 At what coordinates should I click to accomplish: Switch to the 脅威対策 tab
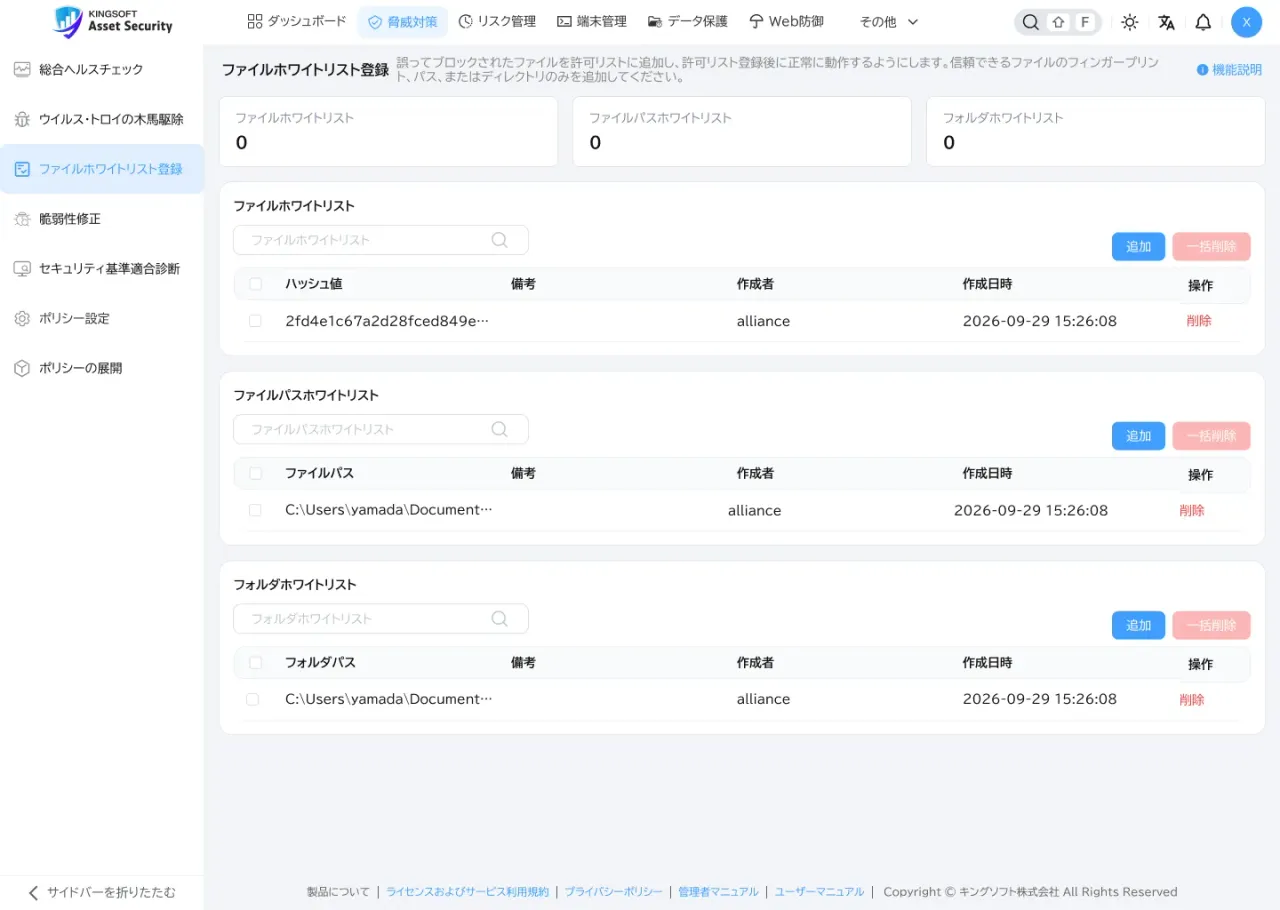[402, 21]
